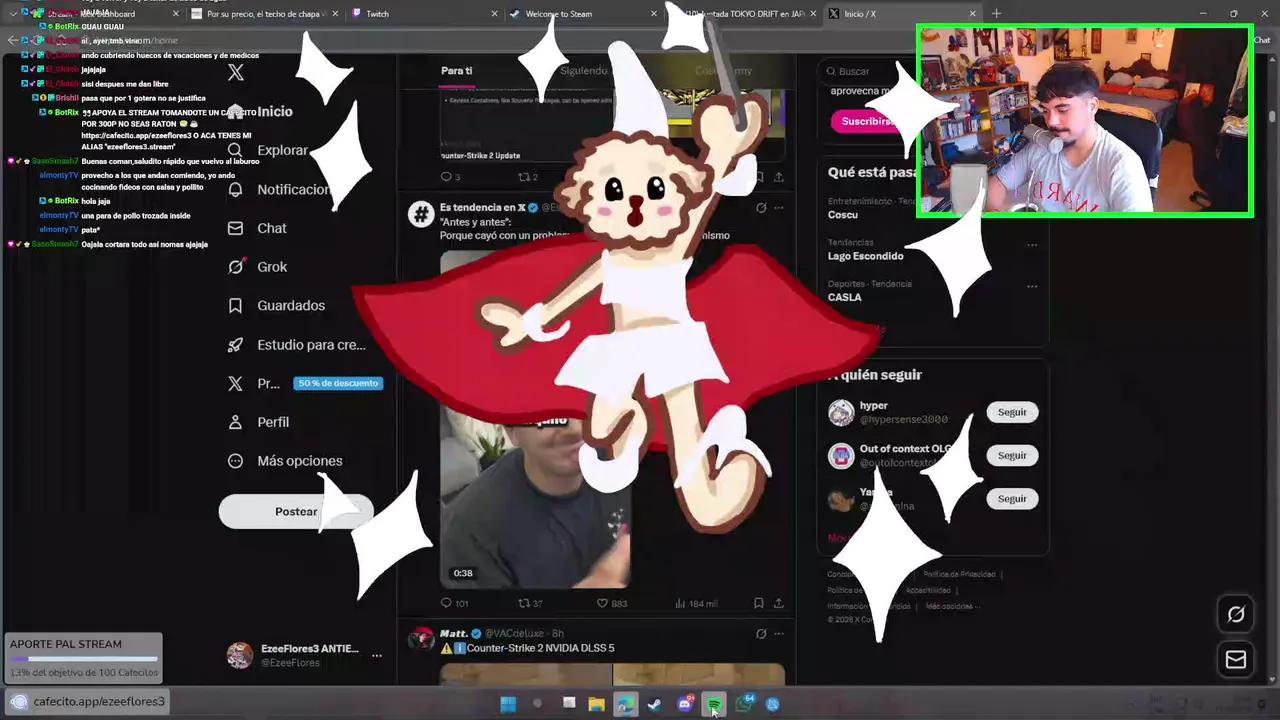The height and width of the screenshot is (720, 1280).
Task: Open Spotify from the taskbar
Action: tap(714, 704)
